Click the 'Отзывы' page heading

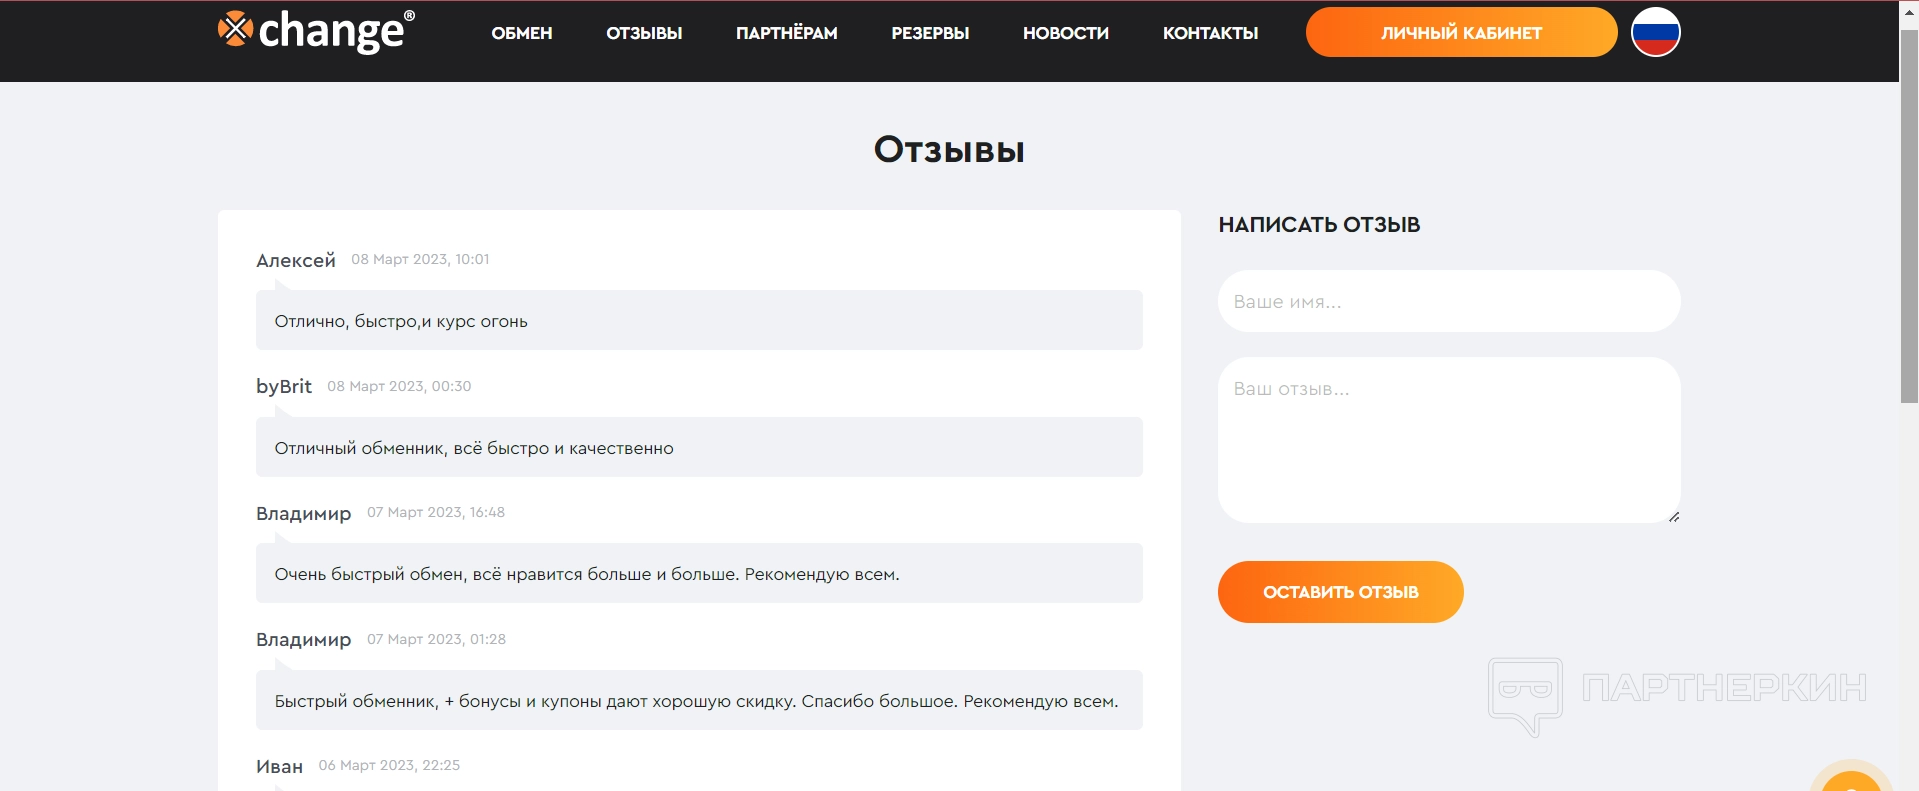pos(949,150)
